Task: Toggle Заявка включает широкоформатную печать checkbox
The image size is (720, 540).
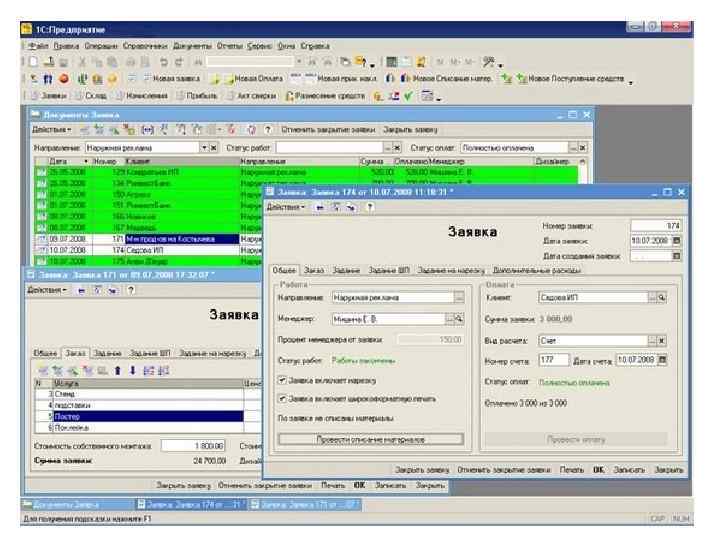Action: [x=282, y=399]
